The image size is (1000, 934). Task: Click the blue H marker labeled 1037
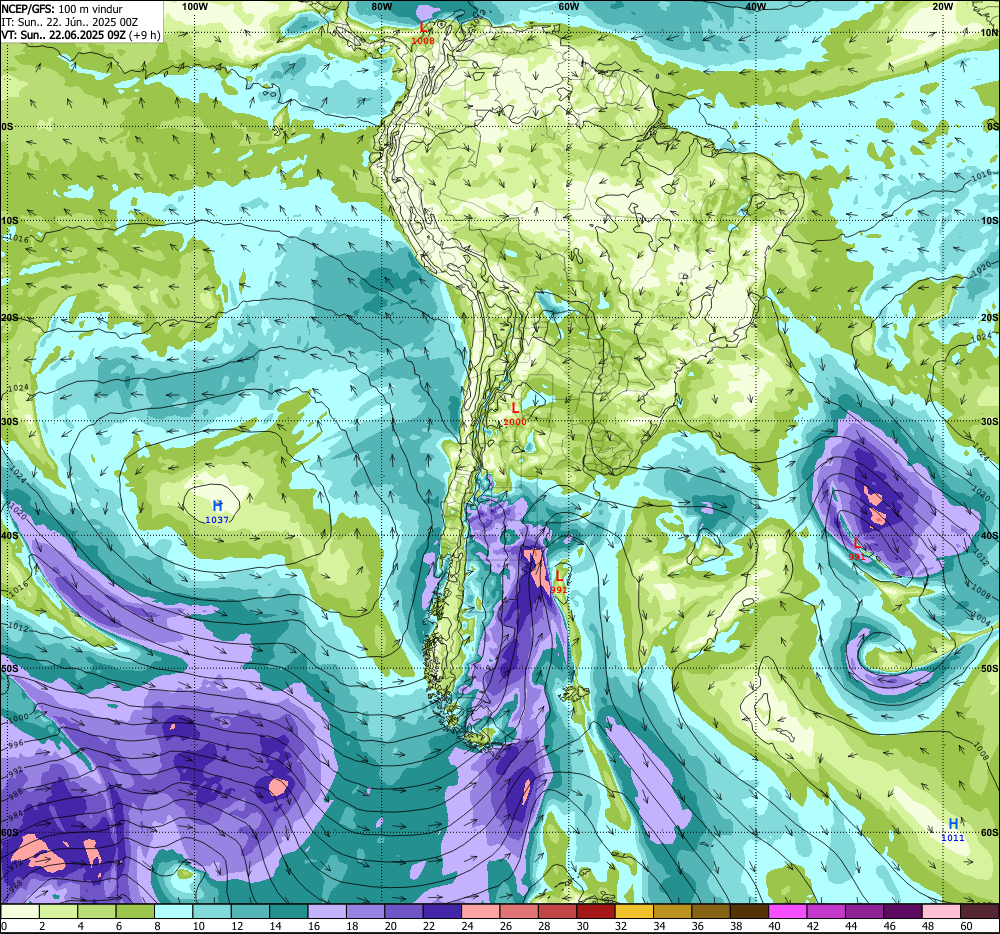pos(217,506)
